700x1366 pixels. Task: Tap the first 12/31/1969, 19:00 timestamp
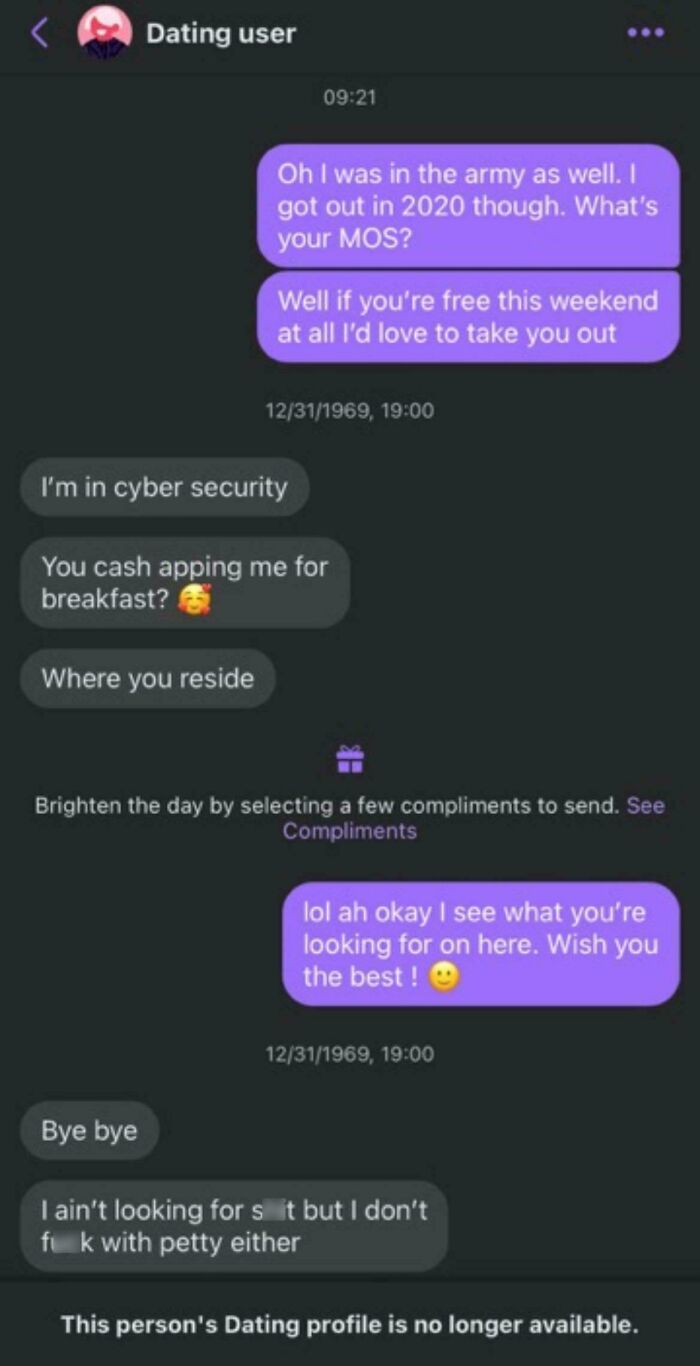350,410
